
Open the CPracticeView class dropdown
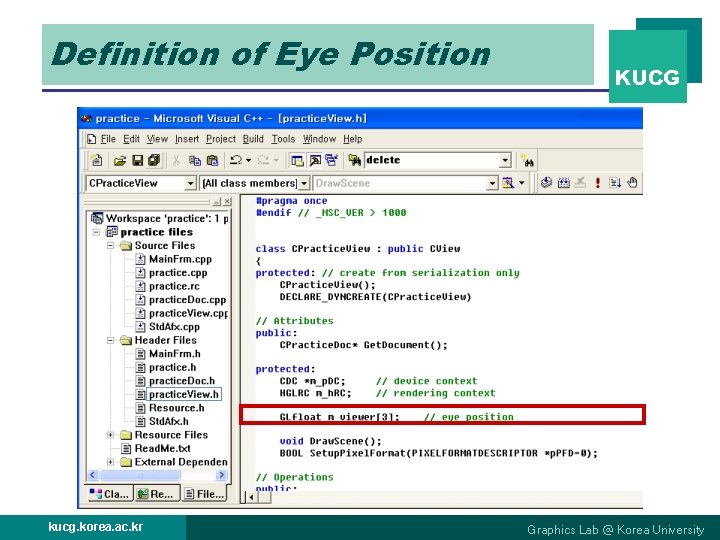[x=191, y=183]
